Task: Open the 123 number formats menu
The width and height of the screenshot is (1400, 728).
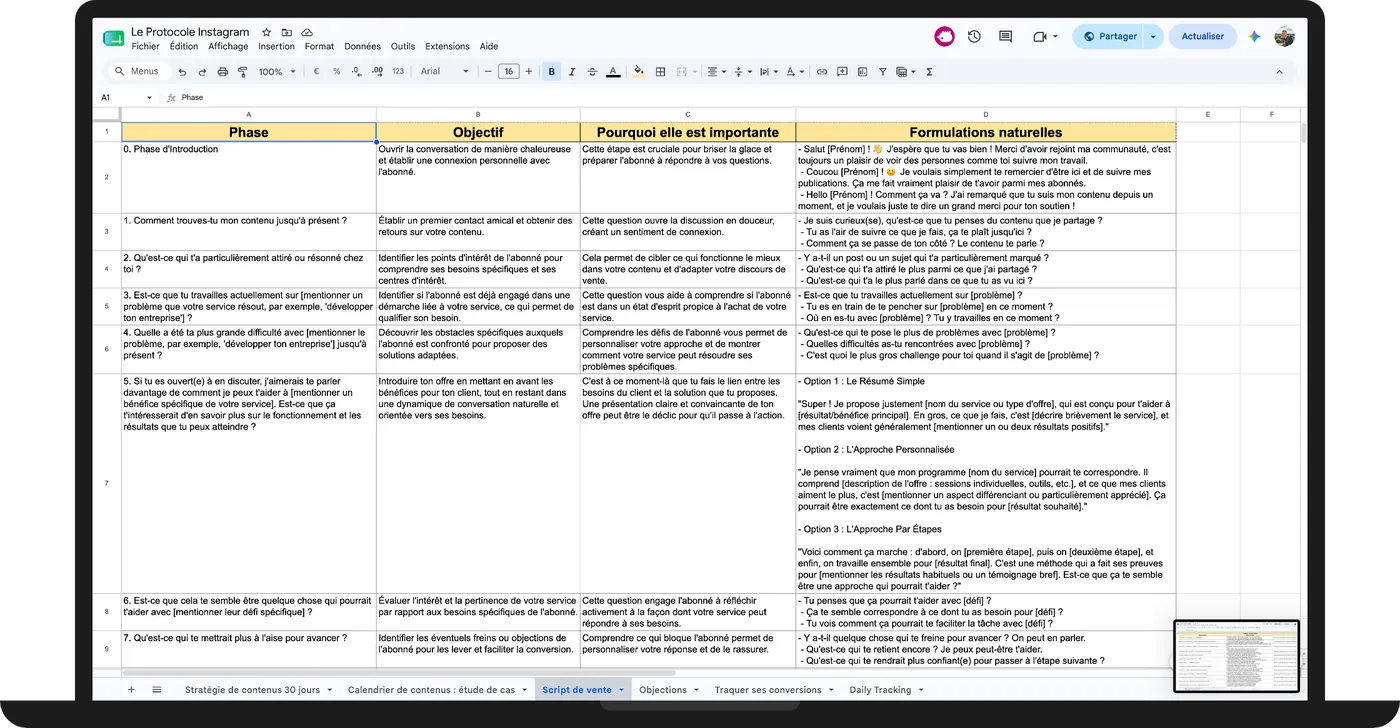Action: pyautogui.click(x=398, y=72)
